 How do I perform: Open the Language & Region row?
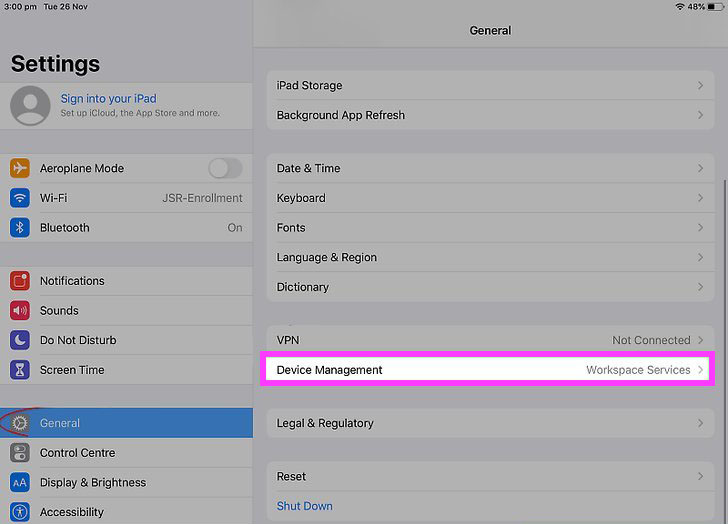click(490, 257)
